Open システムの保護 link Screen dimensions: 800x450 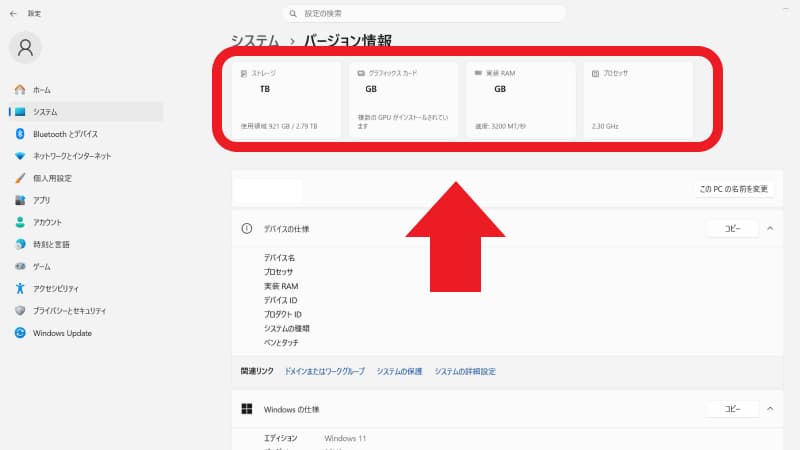pyautogui.click(x=399, y=371)
